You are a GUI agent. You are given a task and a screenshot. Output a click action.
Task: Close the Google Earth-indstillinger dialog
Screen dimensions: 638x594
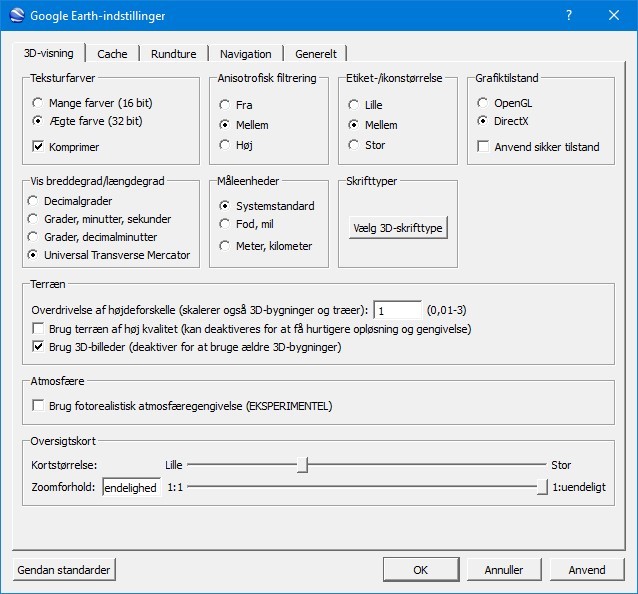pyautogui.click(x=614, y=15)
